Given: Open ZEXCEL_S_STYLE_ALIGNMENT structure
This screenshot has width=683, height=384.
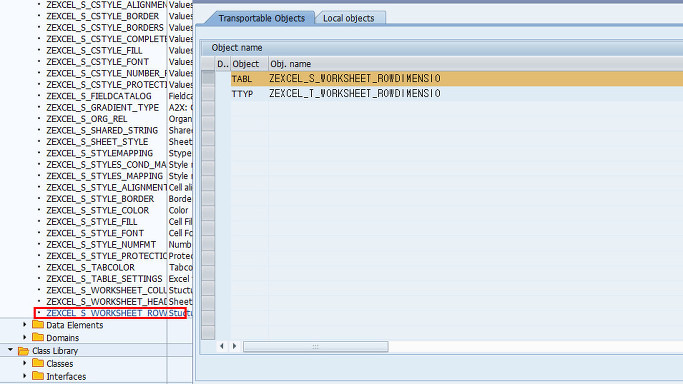Looking at the screenshot, I should [107, 188].
